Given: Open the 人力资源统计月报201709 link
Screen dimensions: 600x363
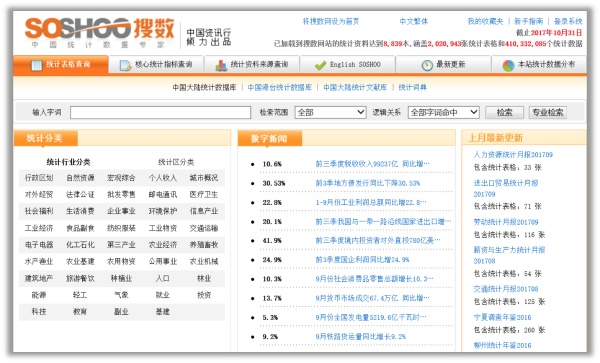Looking at the screenshot, I should pos(513,155).
